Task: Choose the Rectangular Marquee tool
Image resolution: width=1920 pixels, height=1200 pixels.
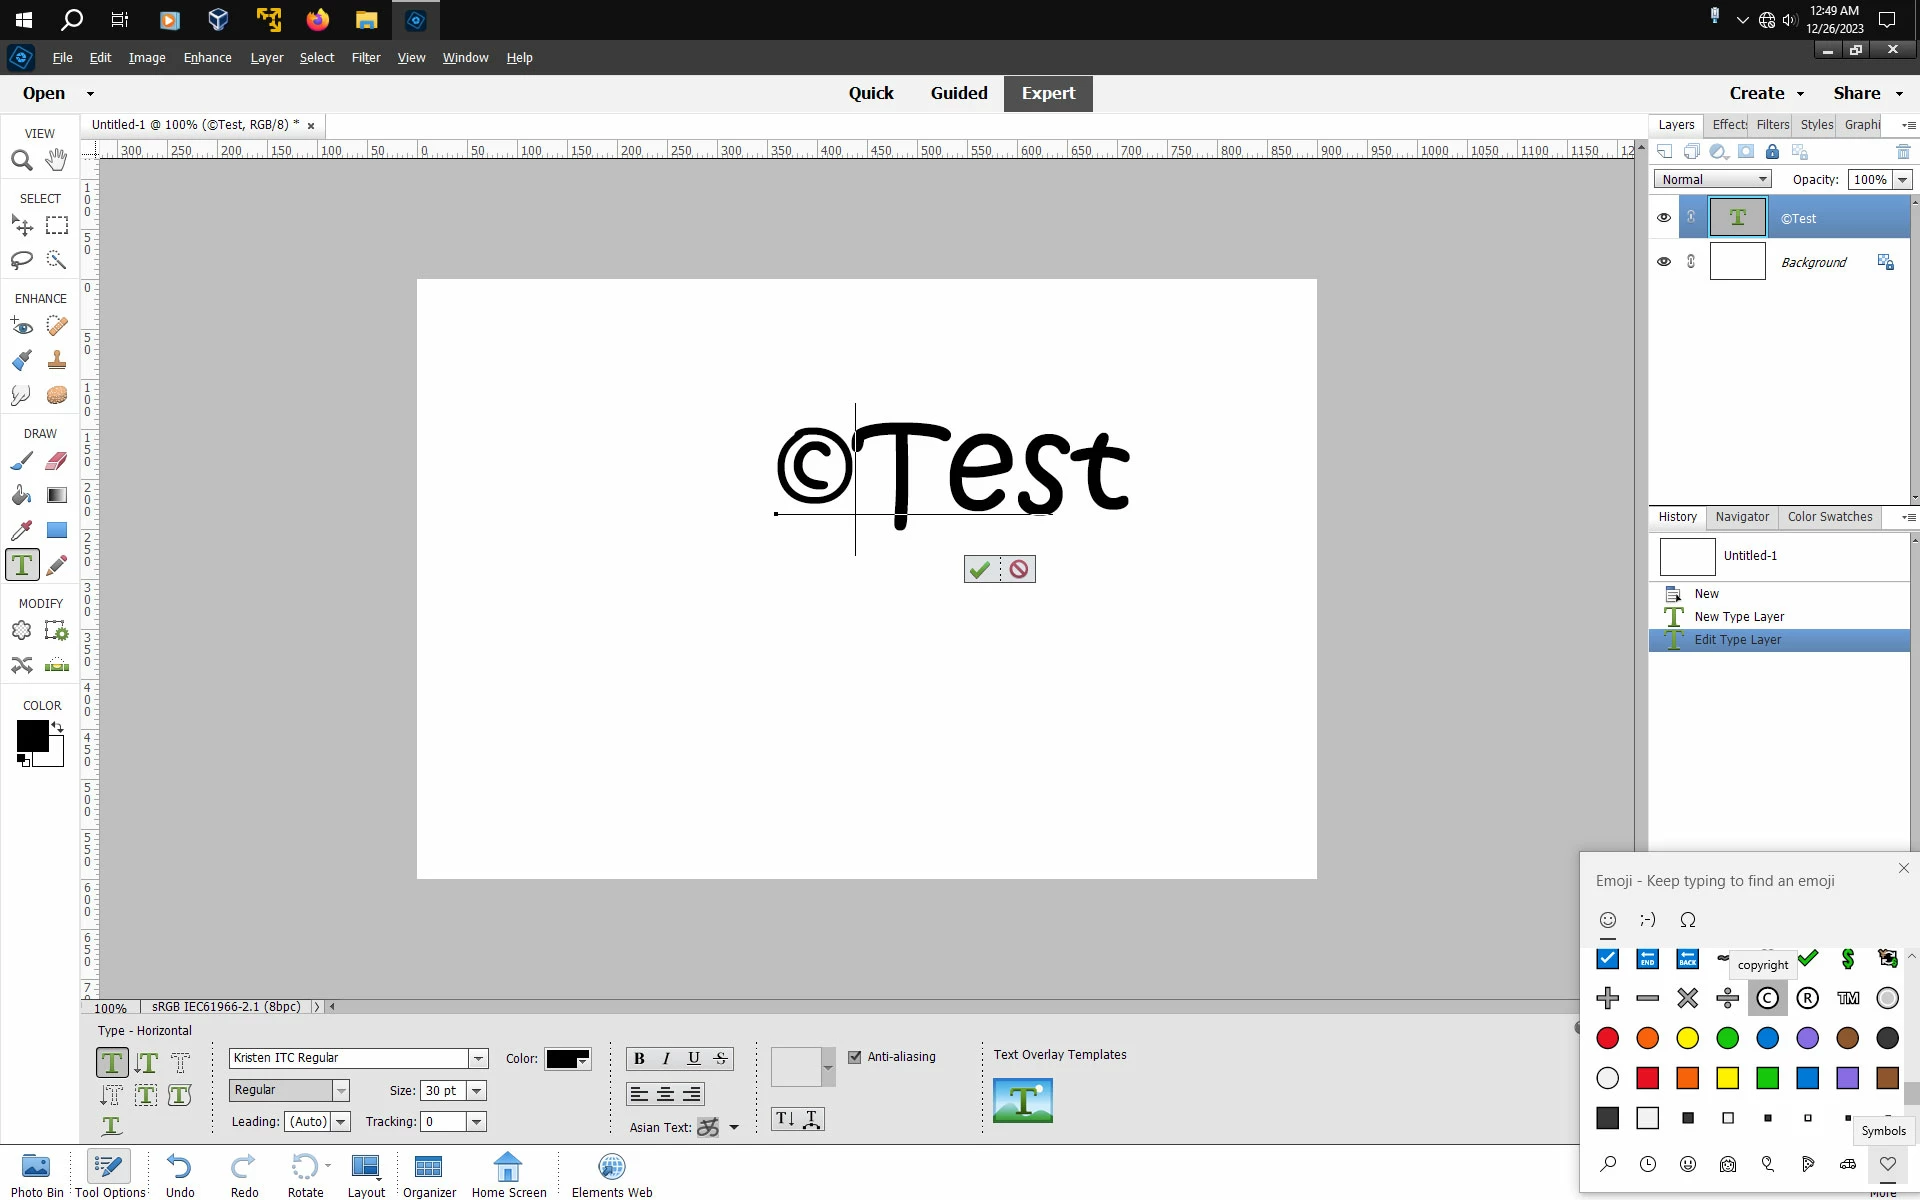Action: click(x=57, y=226)
